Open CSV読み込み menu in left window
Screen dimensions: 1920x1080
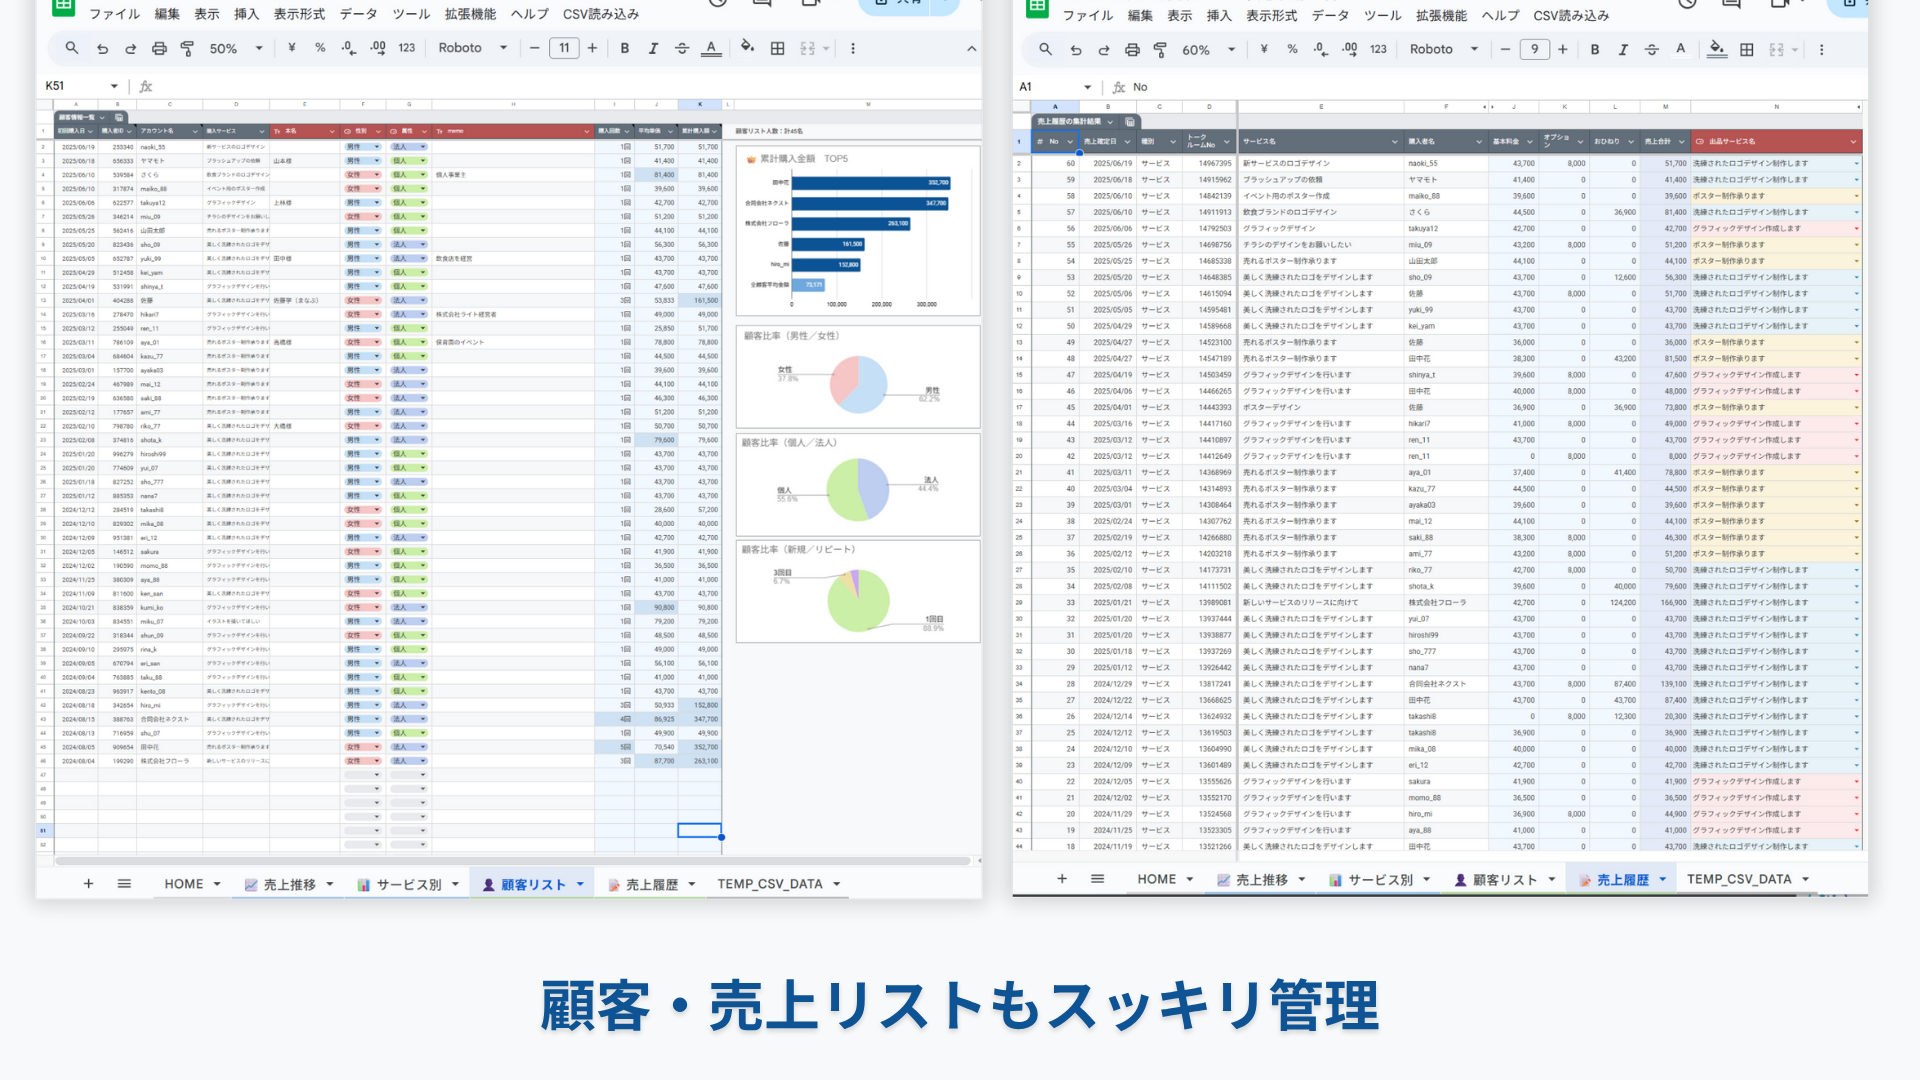click(601, 14)
